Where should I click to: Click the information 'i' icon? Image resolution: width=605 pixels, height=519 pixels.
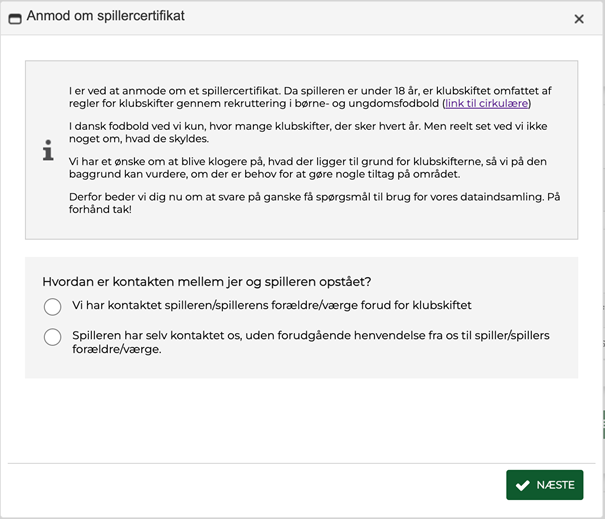[48, 151]
